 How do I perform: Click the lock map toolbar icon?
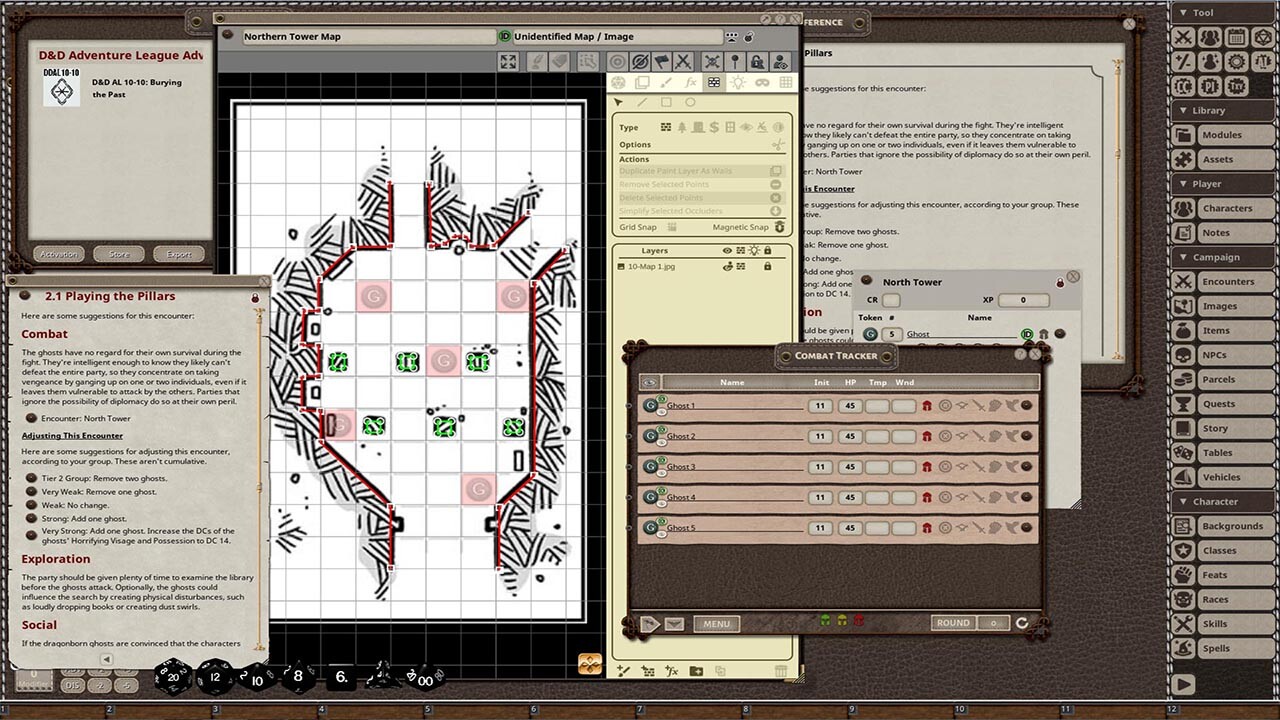[758, 62]
